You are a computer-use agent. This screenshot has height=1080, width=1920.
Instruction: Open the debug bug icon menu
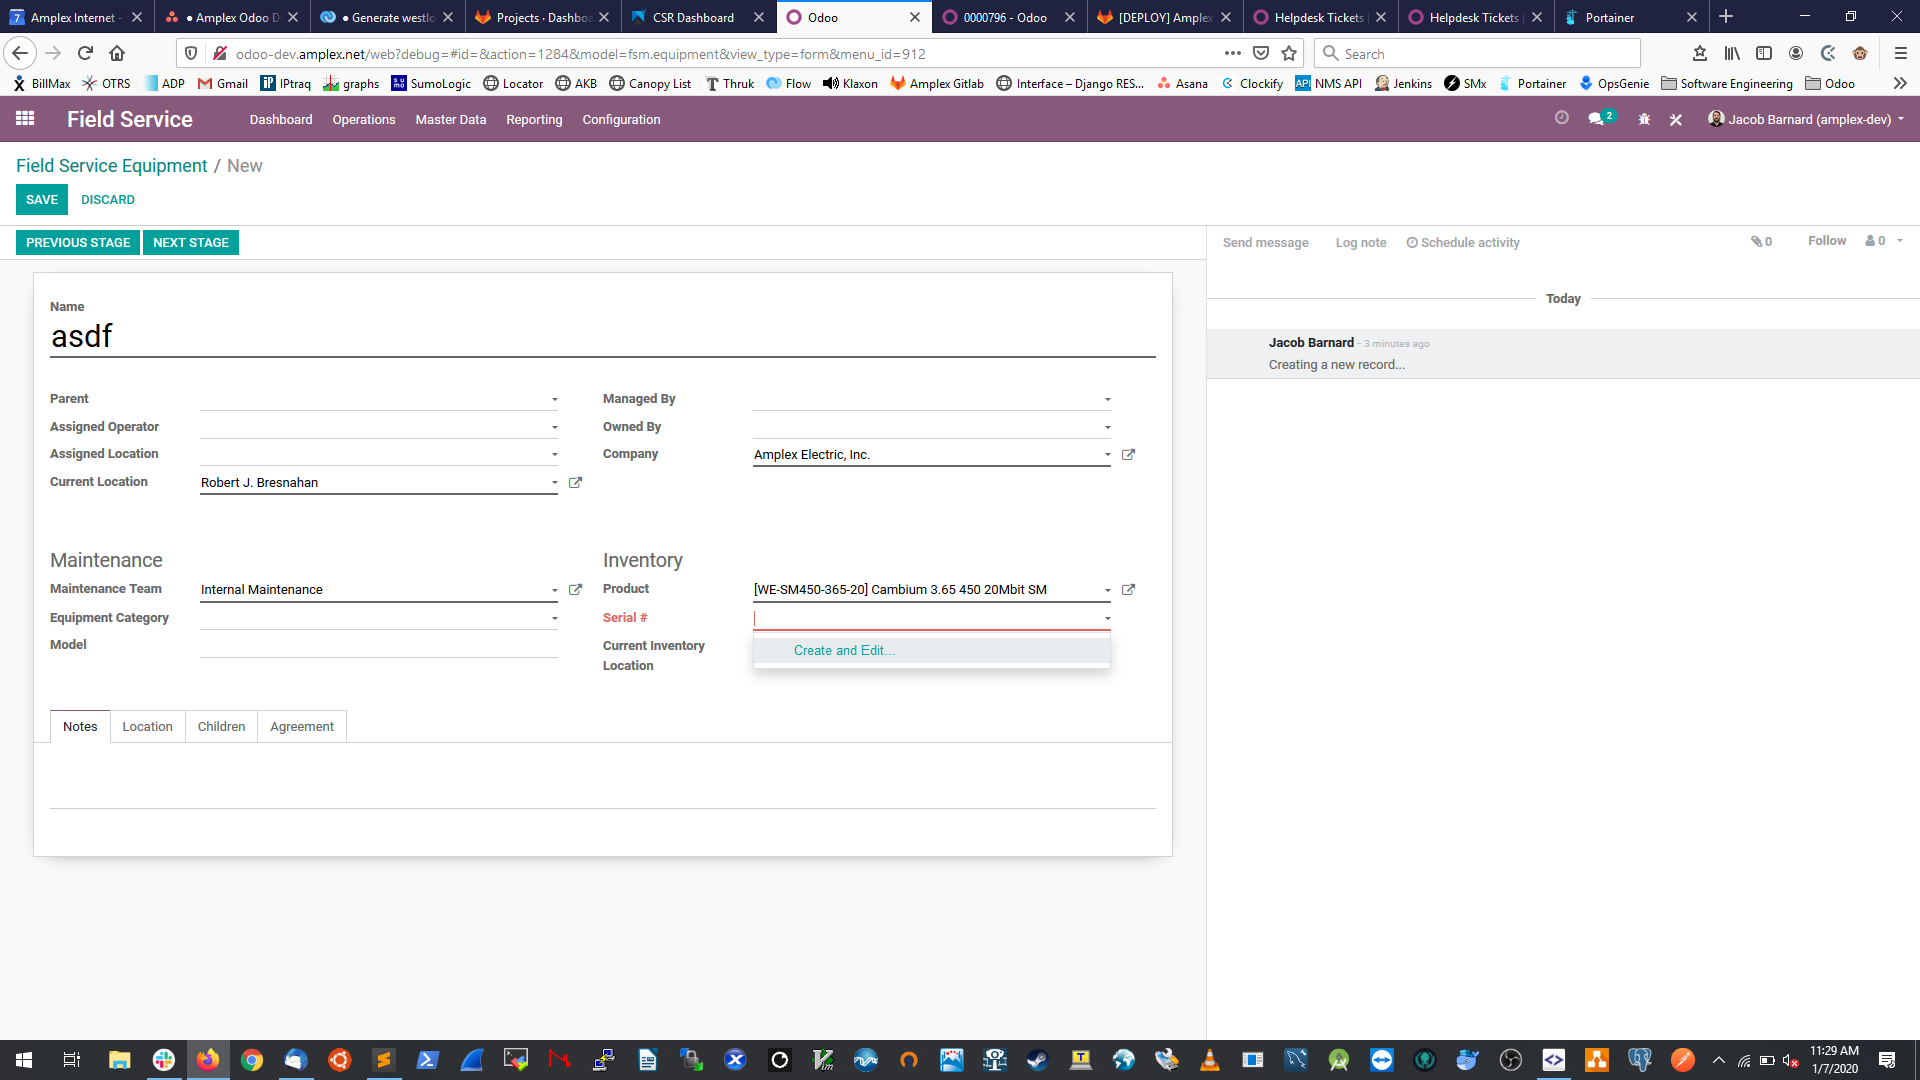pyautogui.click(x=1644, y=119)
